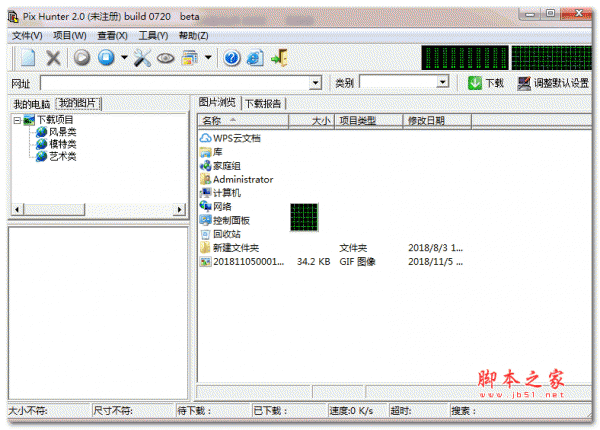This screenshot has height=430, width=600.
Task: Select the 回收站 recycle bin icon
Action: tap(205, 234)
